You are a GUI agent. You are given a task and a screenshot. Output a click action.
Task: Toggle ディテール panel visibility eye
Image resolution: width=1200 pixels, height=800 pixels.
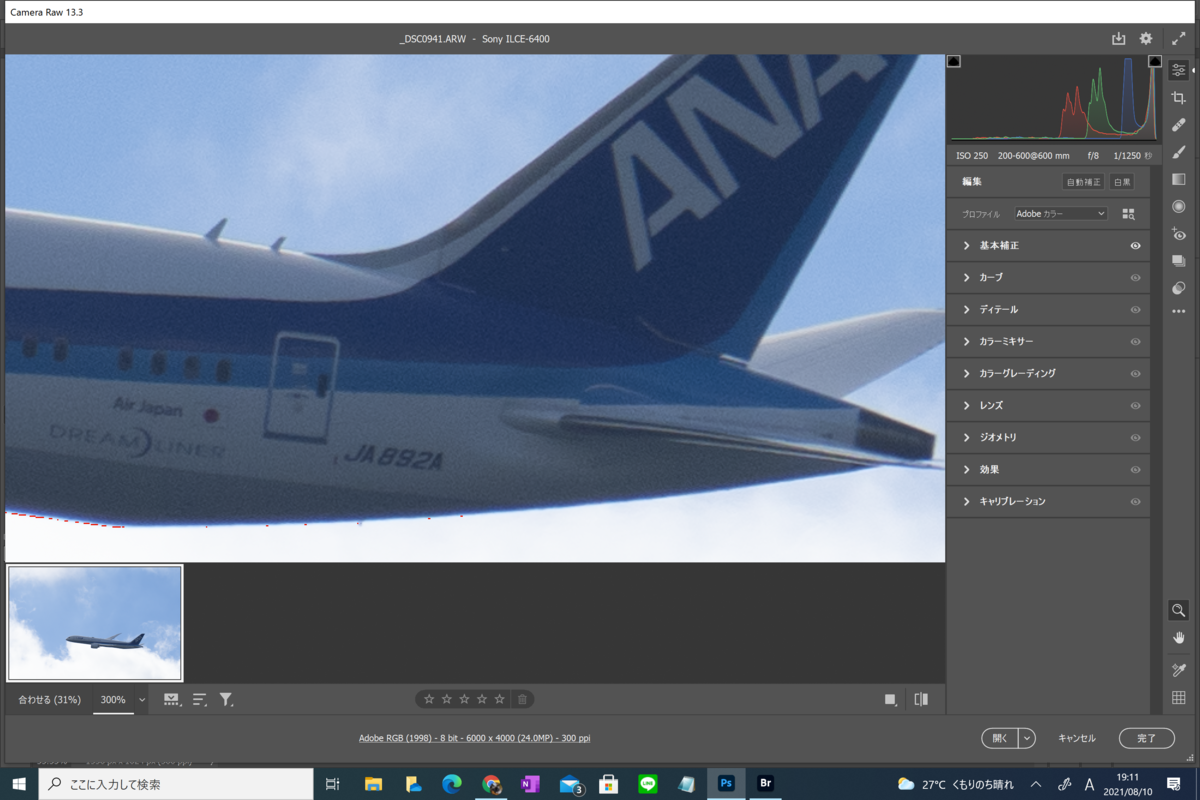coord(1135,310)
